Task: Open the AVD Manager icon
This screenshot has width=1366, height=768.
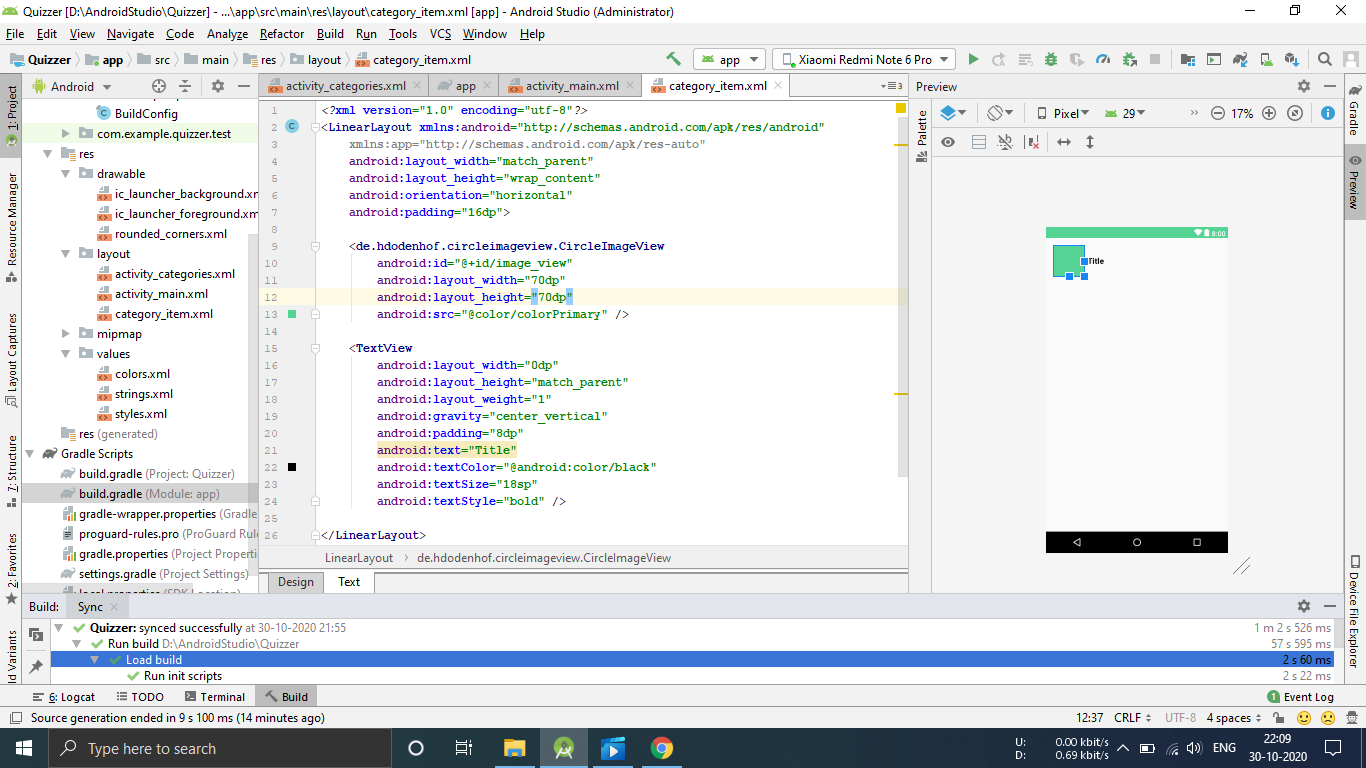Action: [1267, 59]
